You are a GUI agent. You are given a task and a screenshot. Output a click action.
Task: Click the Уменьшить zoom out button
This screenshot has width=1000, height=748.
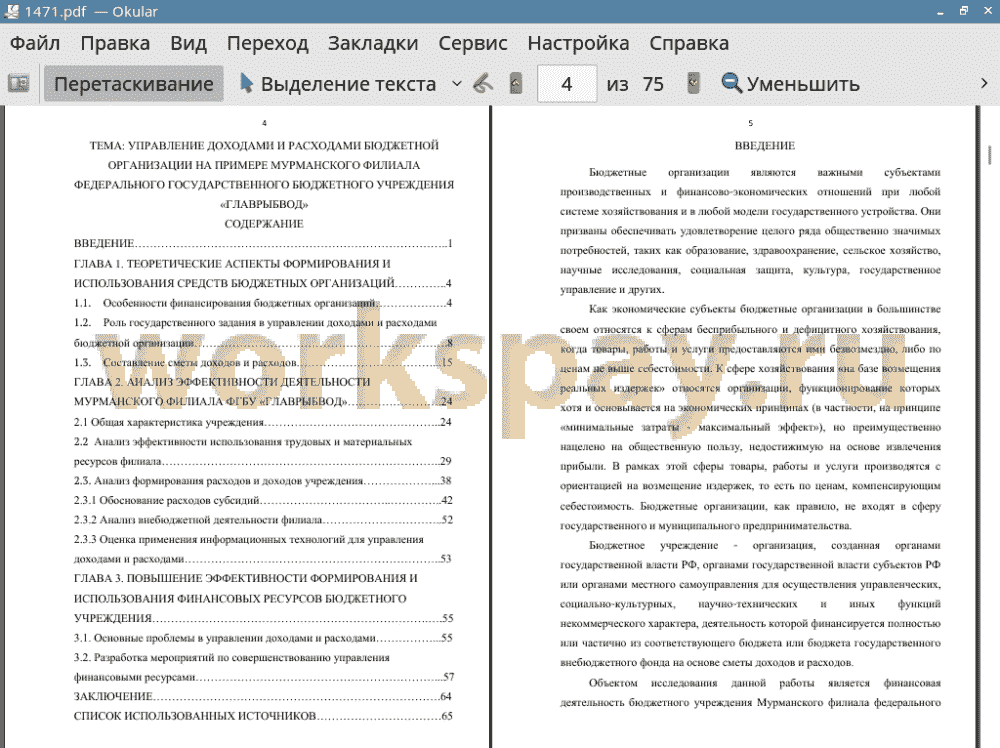pyautogui.click(x=791, y=84)
